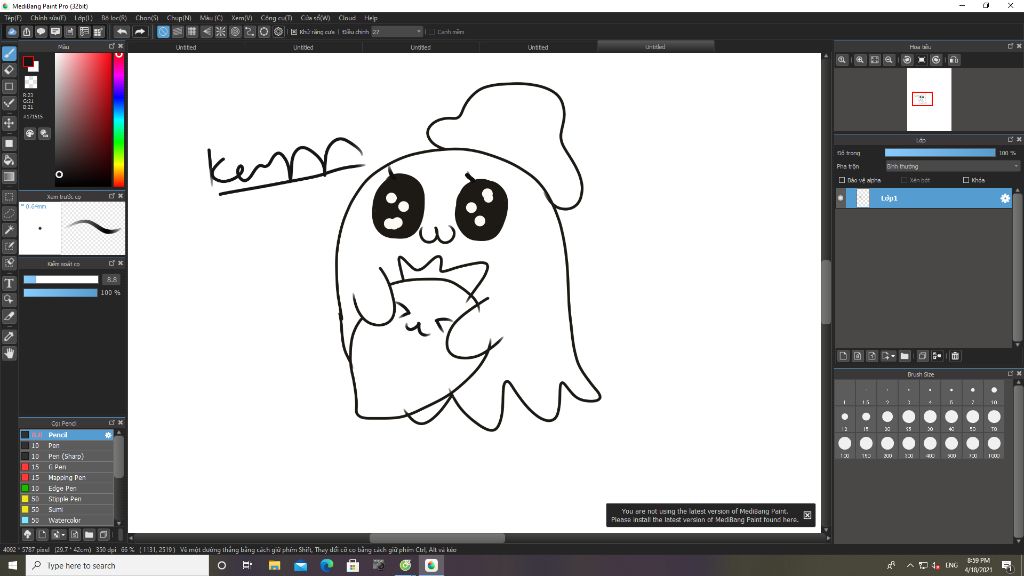Check the Bảo vệ alpha option
Viewport: 1024px width, 576px height.
tap(842, 180)
